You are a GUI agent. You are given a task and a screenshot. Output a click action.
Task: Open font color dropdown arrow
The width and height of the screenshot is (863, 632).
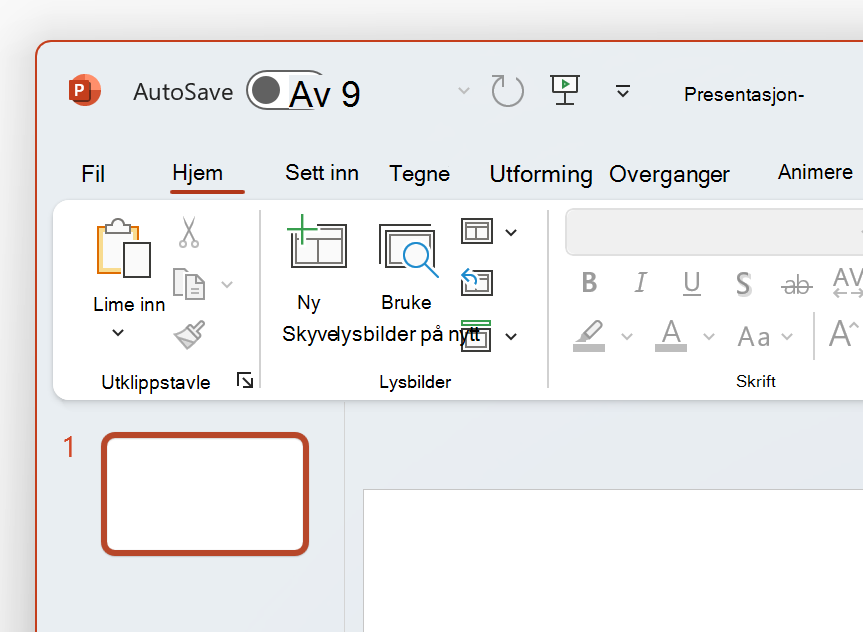click(709, 336)
